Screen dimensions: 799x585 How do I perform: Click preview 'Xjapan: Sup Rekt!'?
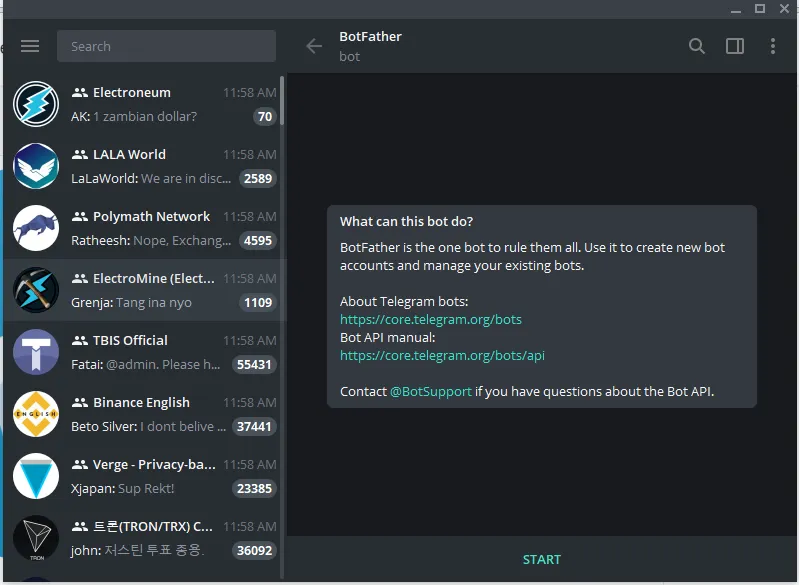pos(122,489)
